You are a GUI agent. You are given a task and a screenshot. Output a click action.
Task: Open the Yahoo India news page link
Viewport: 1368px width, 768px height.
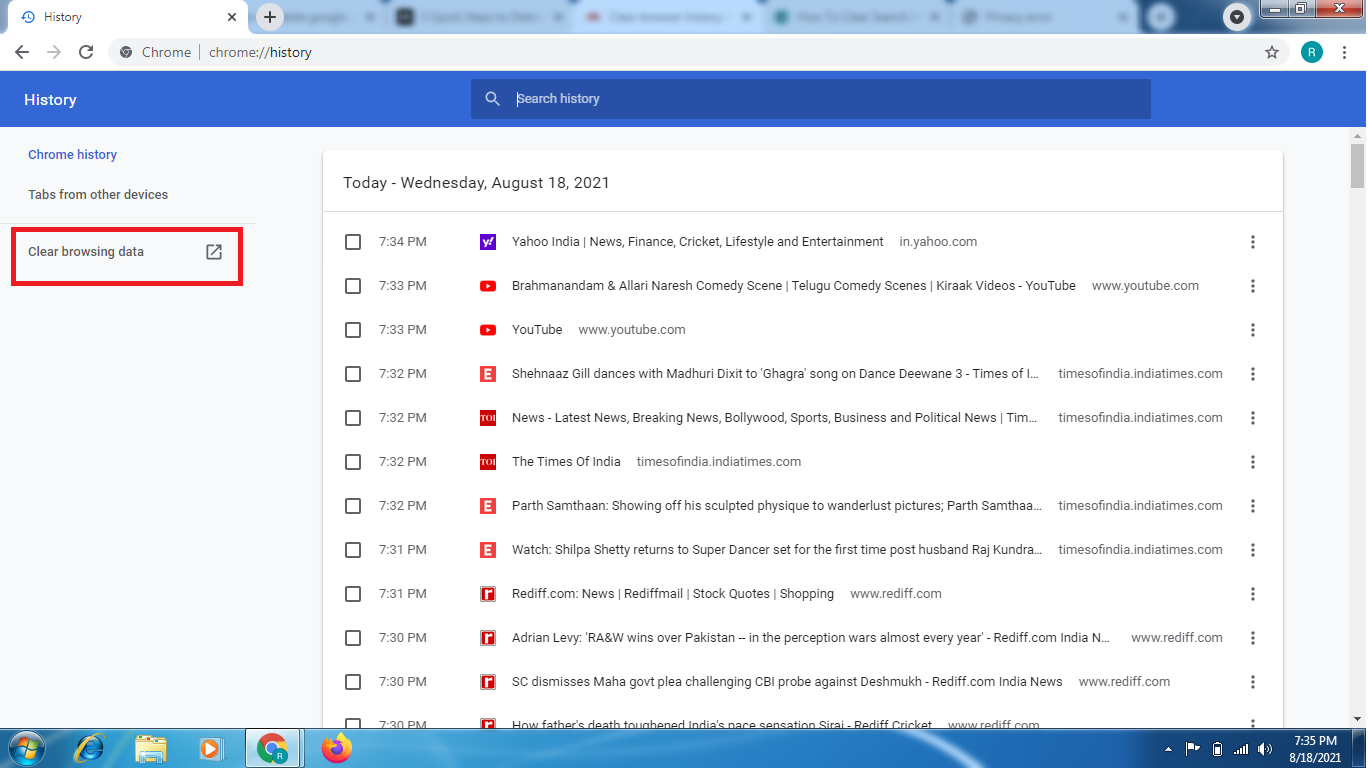pyautogui.click(x=698, y=242)
